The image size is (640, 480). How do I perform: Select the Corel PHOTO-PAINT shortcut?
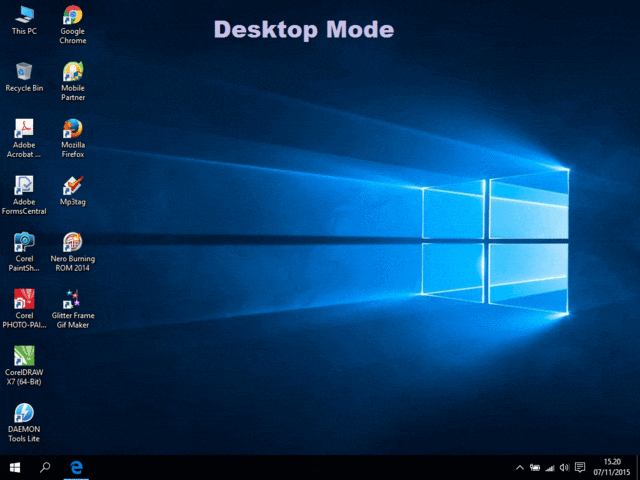(x=24, y=309)
